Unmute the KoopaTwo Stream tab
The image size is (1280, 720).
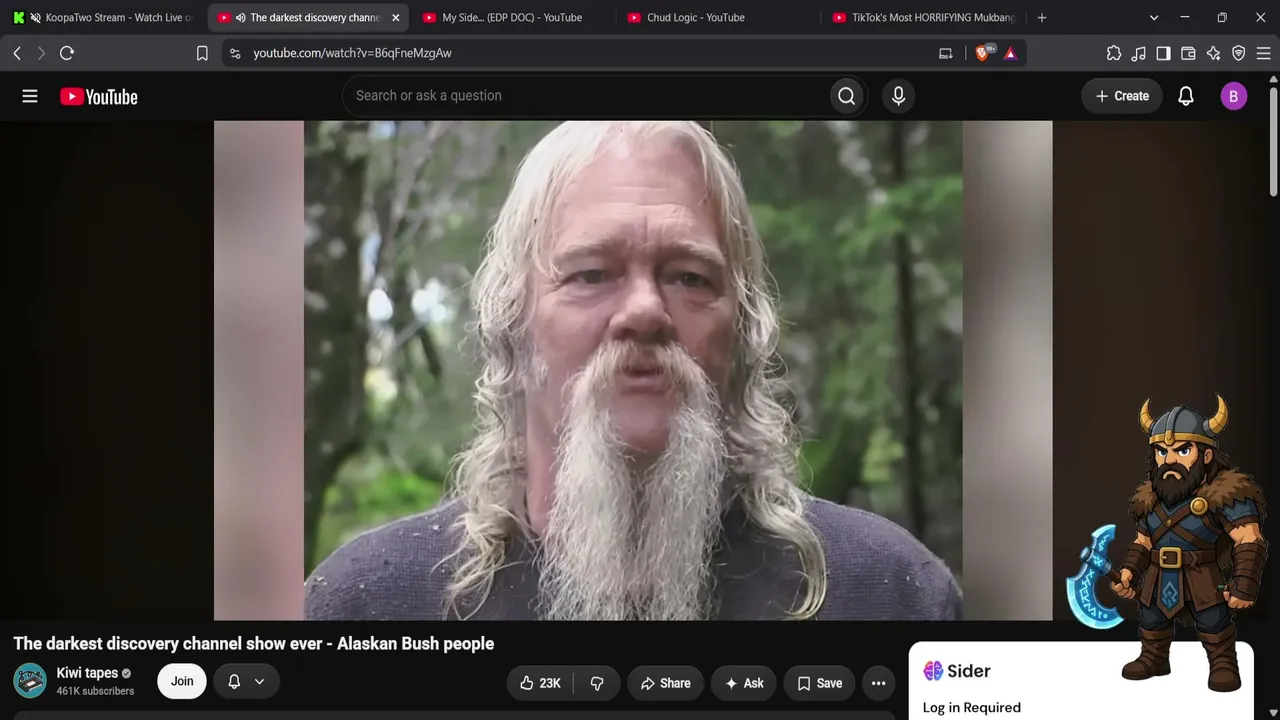click(36, 17)
